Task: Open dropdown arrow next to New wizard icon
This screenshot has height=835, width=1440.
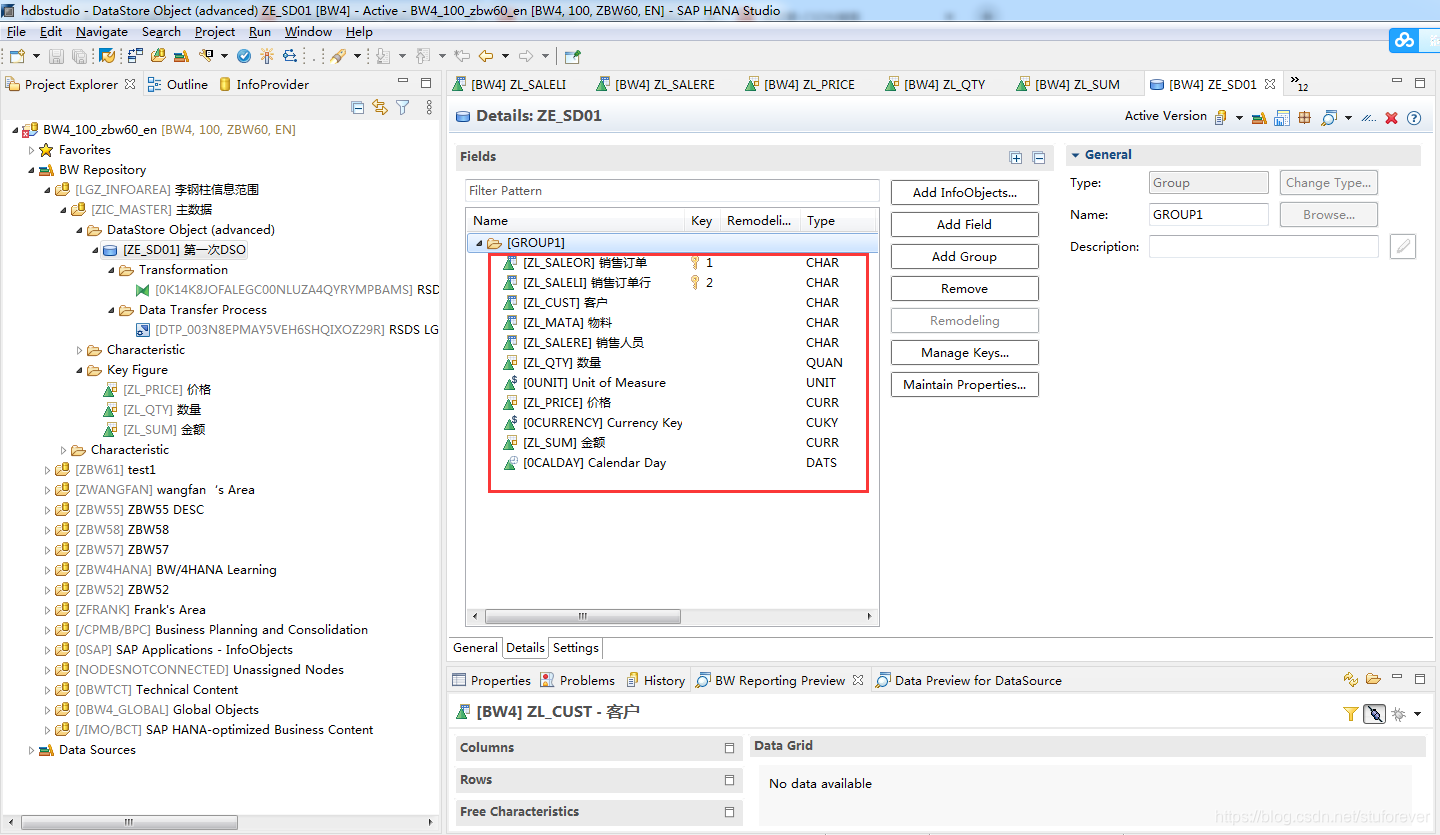Action: pos(37,56)
